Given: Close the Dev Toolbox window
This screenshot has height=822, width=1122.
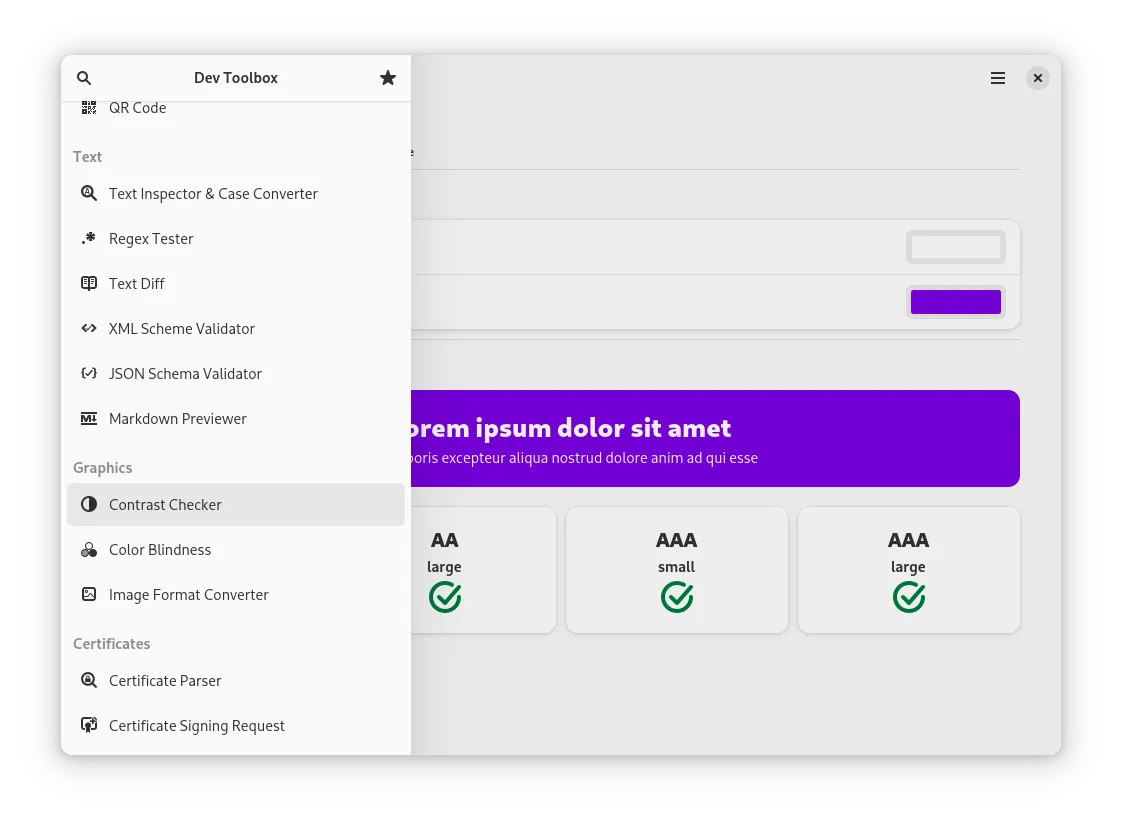Looking at the screenshot, I should [x=1038, y=78].
